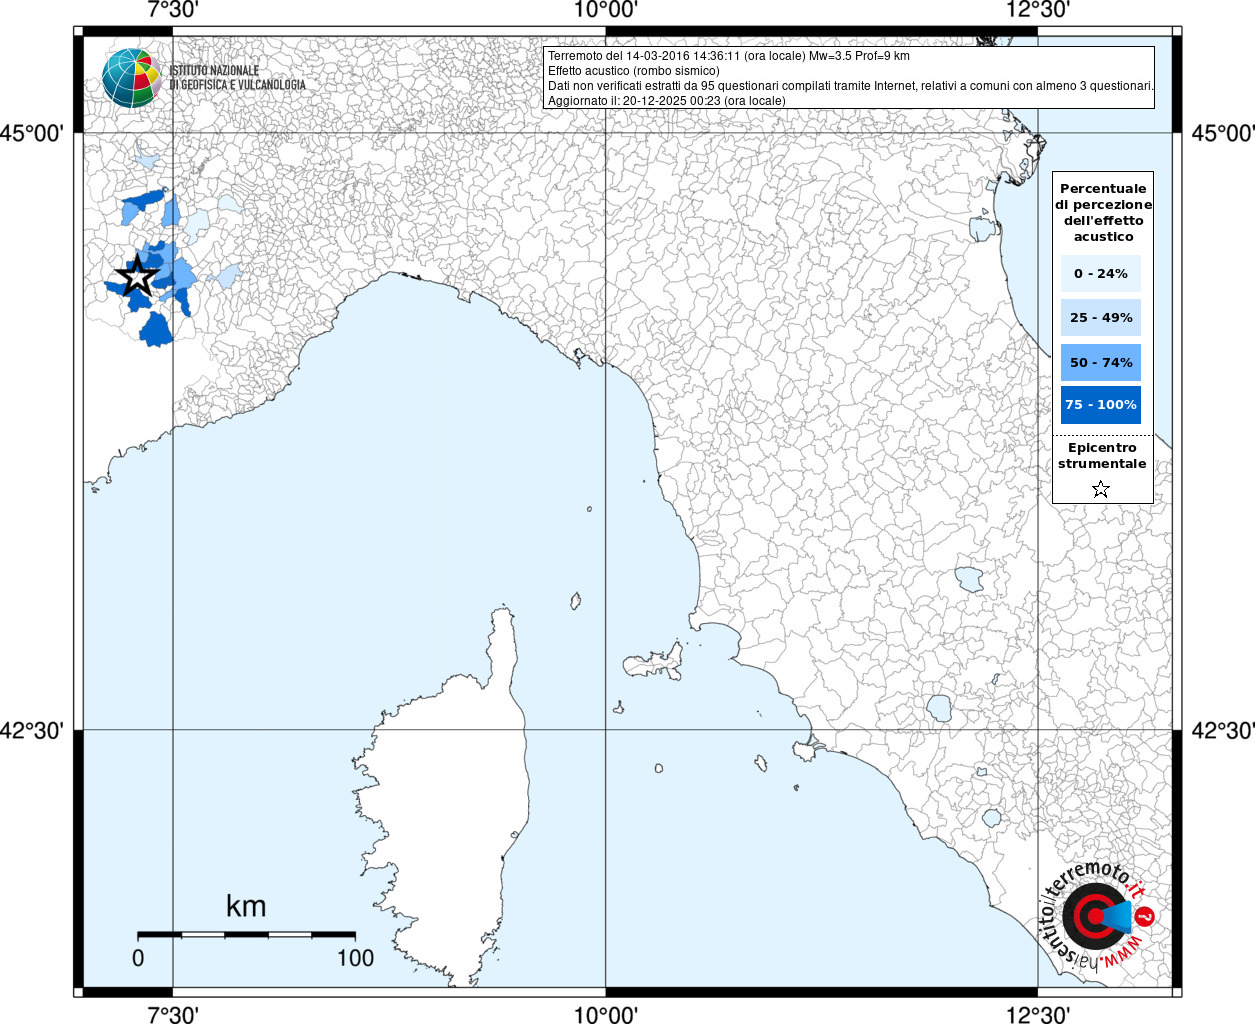
Task: Click the scale bar's 0 value
Action: 138,958
